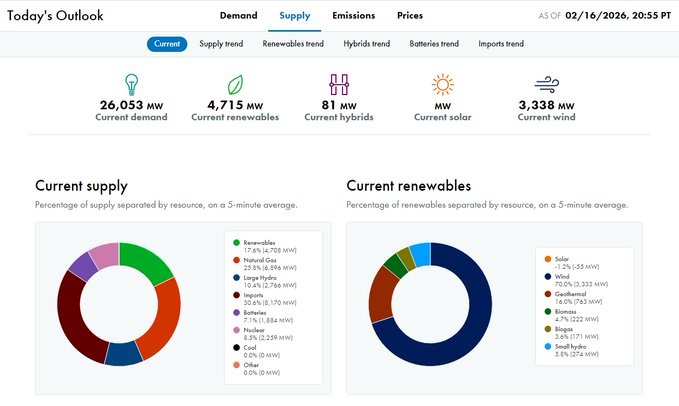Click the Wind legend color swatch
The image size is (679, 406).
tap(541, 276)
